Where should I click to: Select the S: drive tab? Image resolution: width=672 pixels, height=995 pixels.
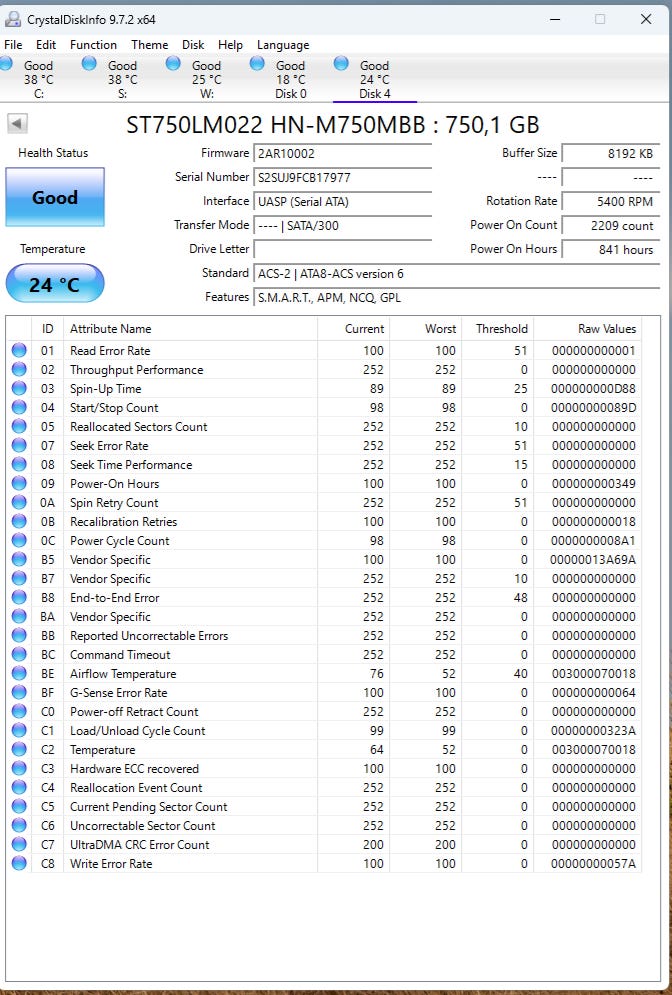(122, 79)
